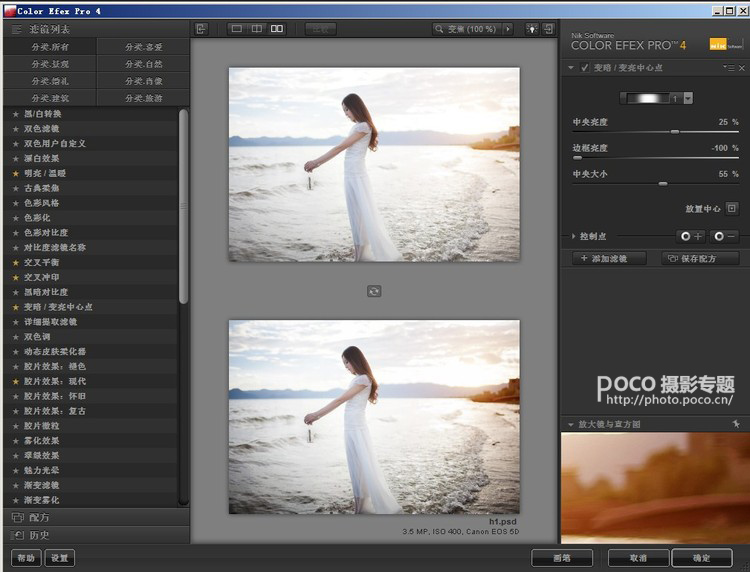
Task: Click the hide right panel icon
Action: pyautogui.click(x=549, y=29)
